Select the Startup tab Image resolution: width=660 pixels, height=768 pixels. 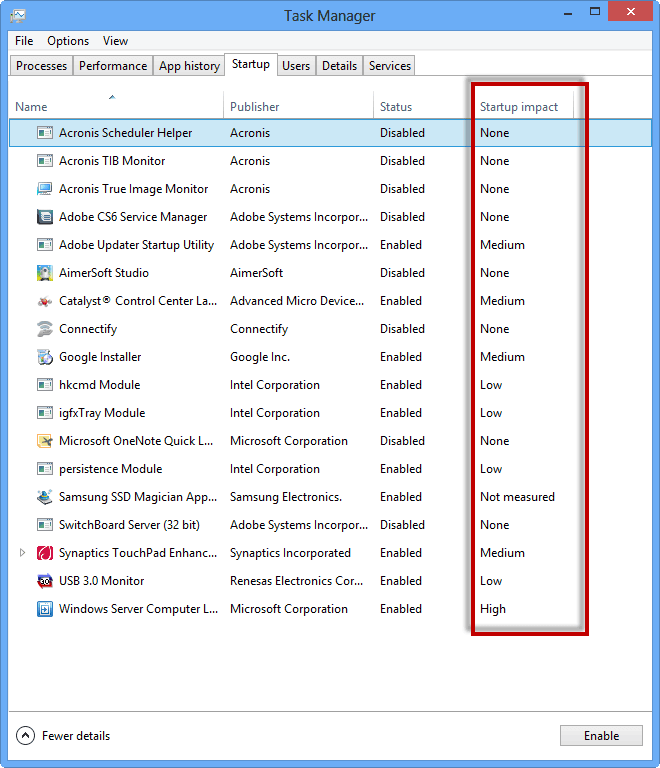251,64
